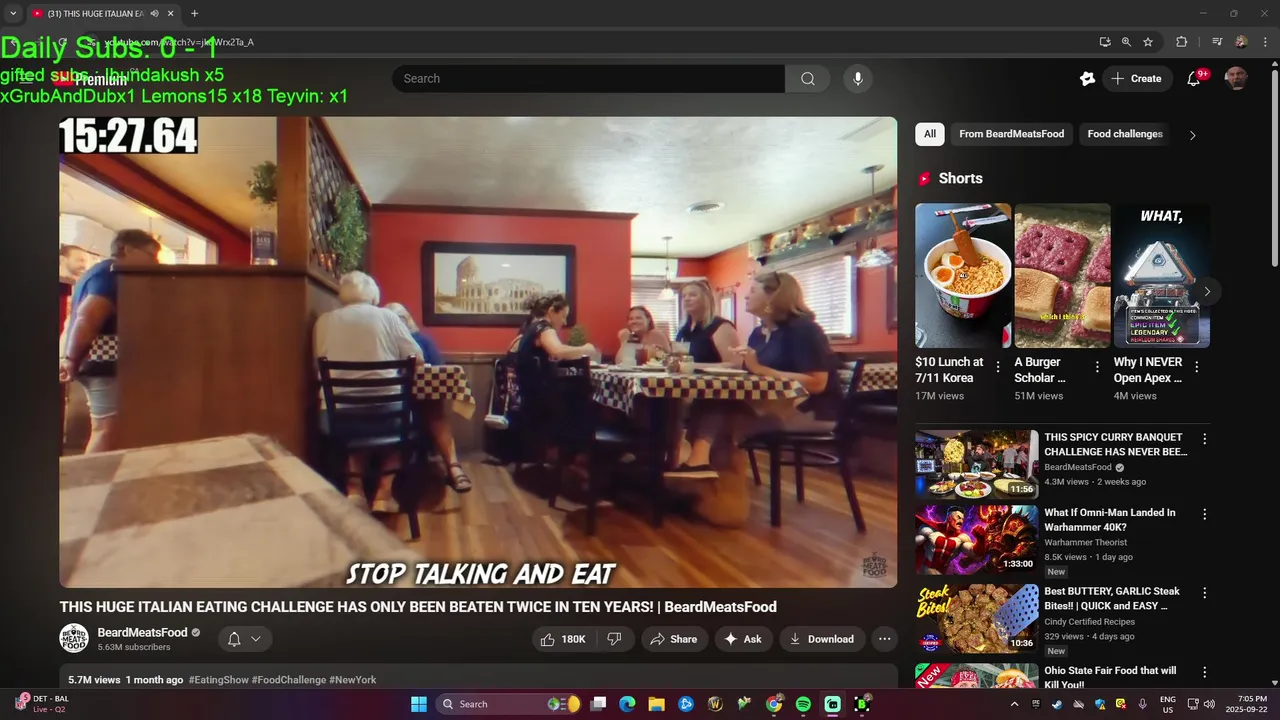Open a new browser tab with plus

click(x=194, y=14)
